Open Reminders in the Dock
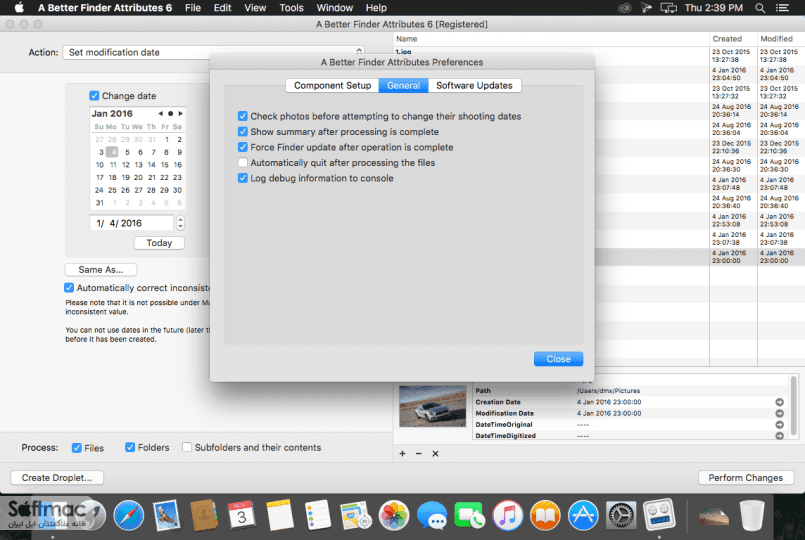Viewport: 805px width, 540px height. [x=317, y=515]
